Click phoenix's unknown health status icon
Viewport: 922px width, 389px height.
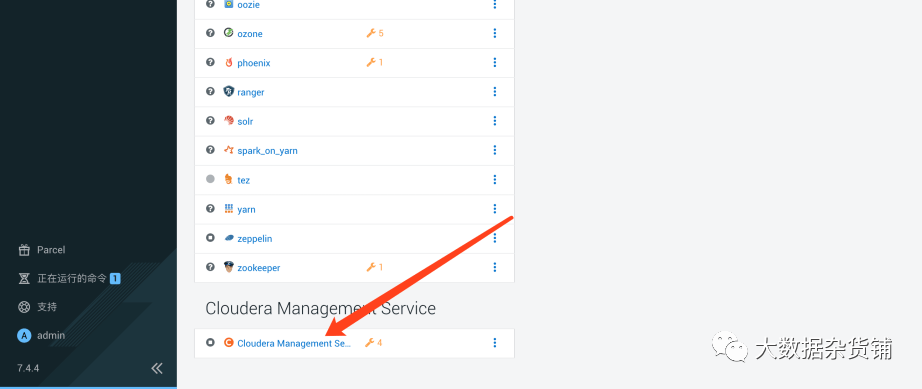point(211,62)
